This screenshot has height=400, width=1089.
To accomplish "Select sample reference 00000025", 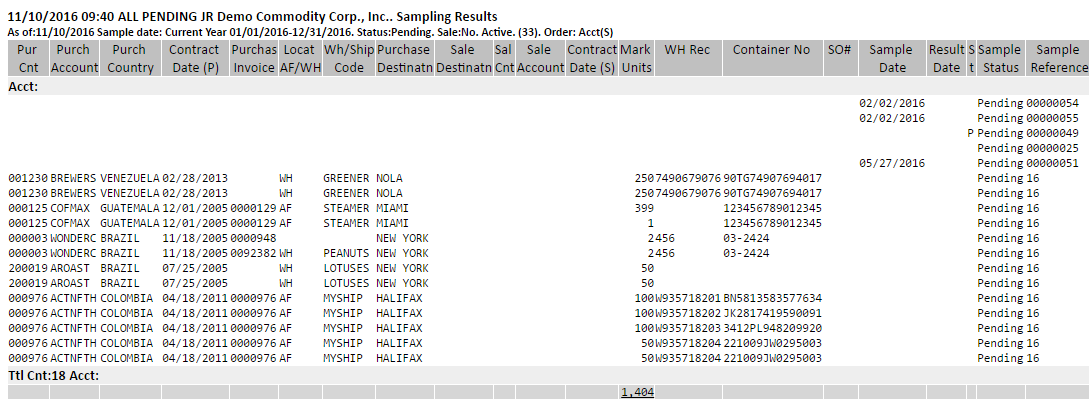I will (1052, 148).
